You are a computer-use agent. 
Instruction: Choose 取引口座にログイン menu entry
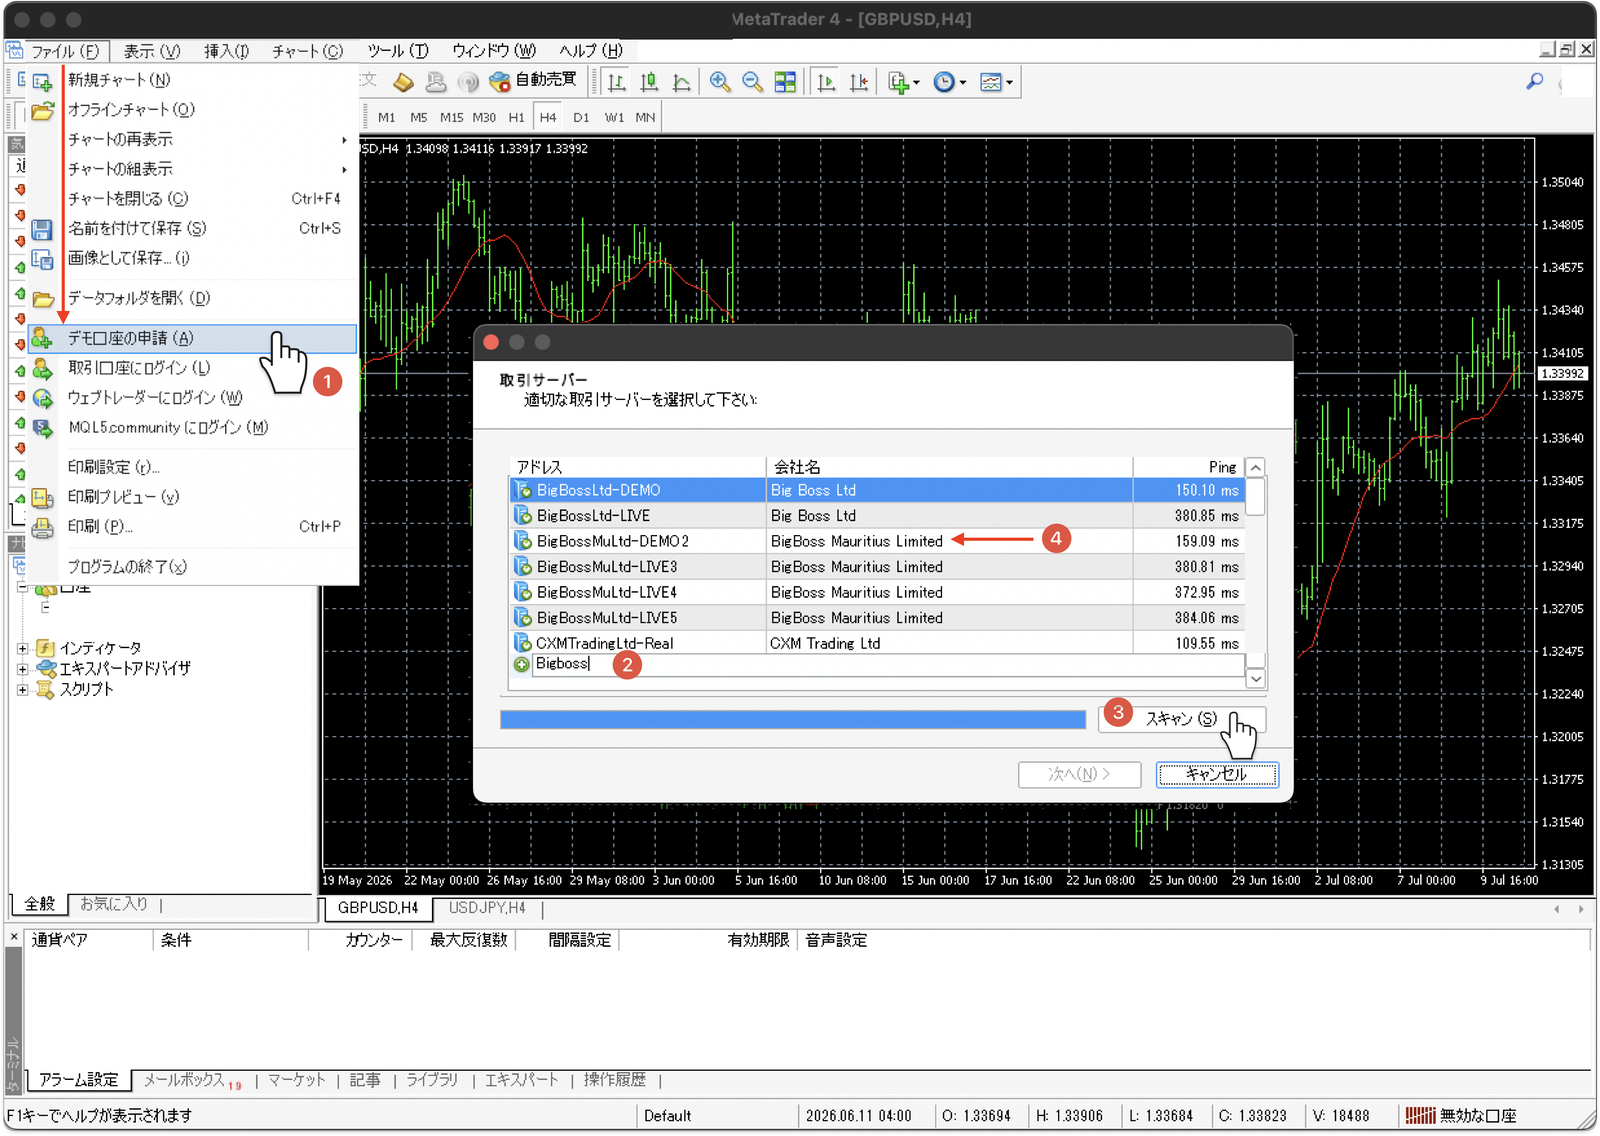[x=192, y=368]
